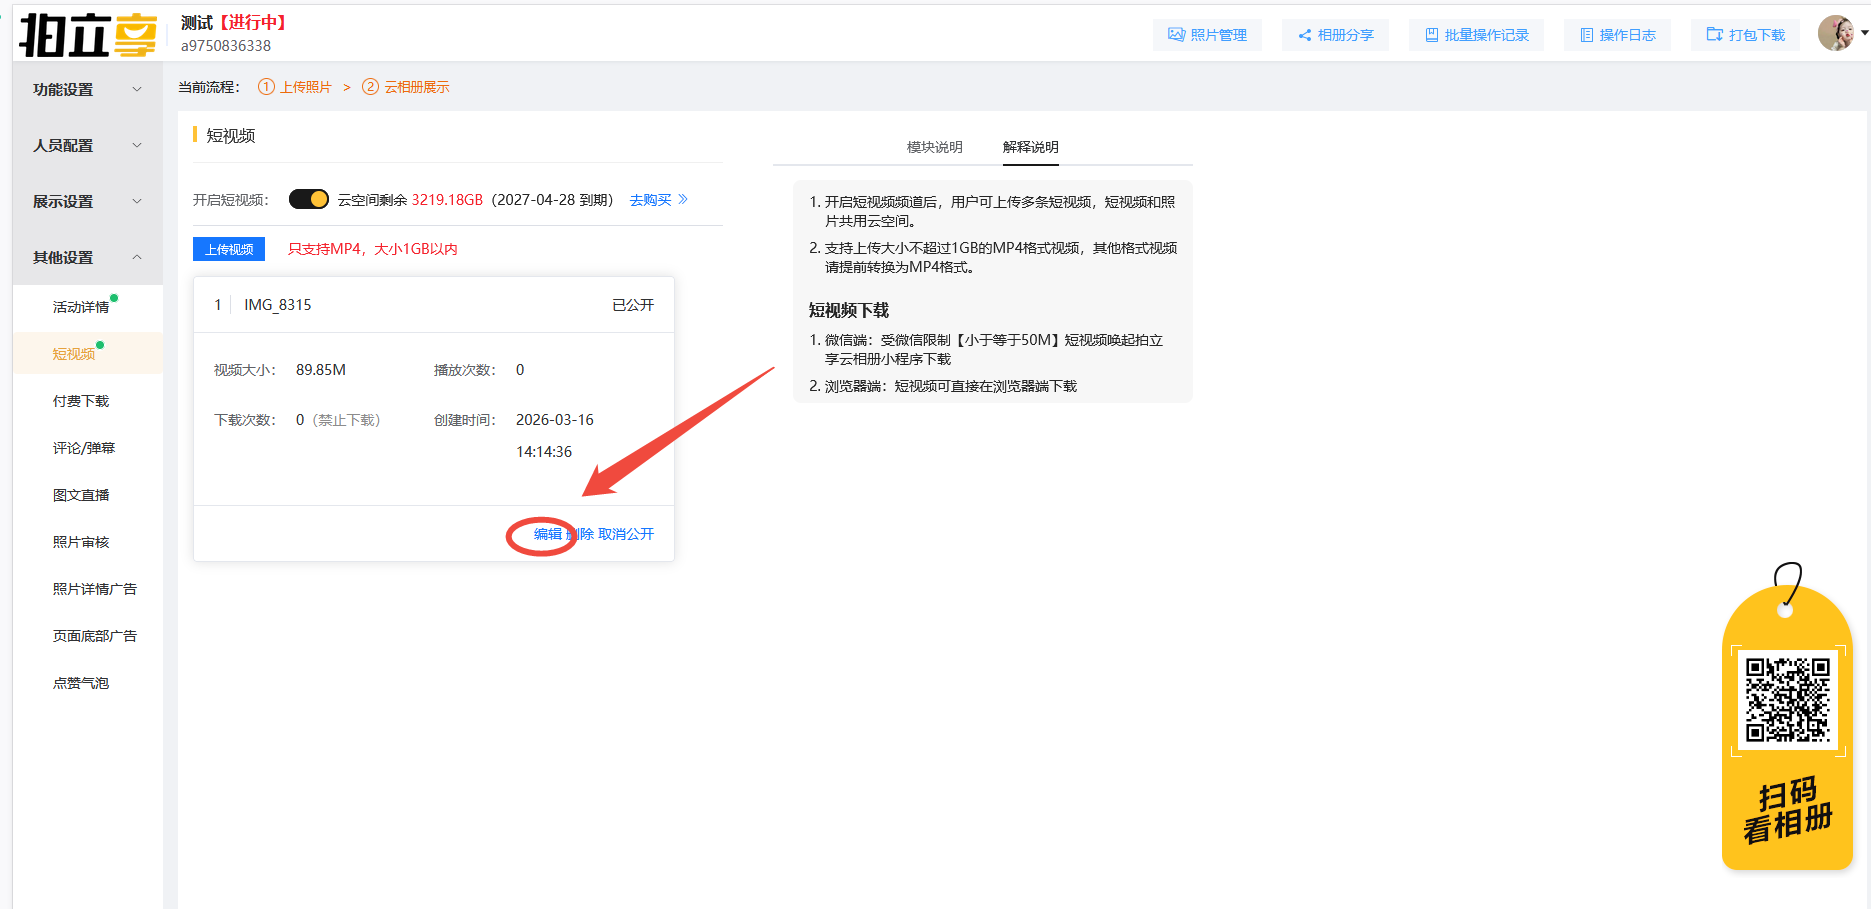Switch to the 模块说明 tab

(933, 146)
